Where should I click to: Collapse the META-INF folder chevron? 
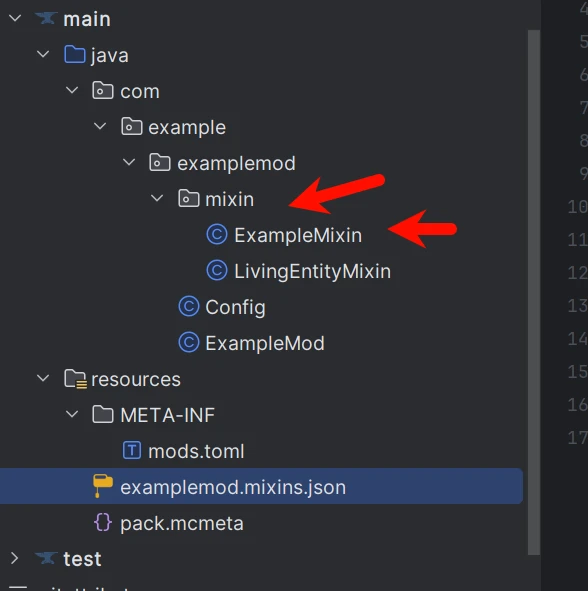(x=72, y=414)
